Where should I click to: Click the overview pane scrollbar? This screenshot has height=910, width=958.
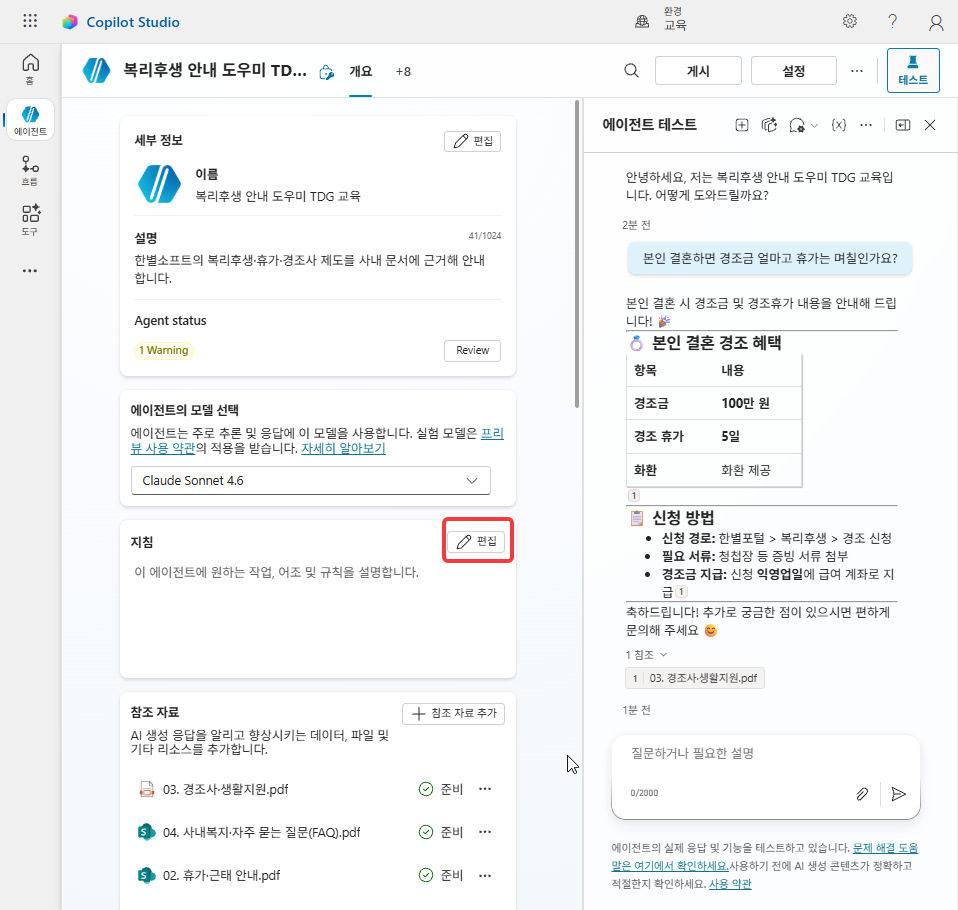[x=577, y=254]
